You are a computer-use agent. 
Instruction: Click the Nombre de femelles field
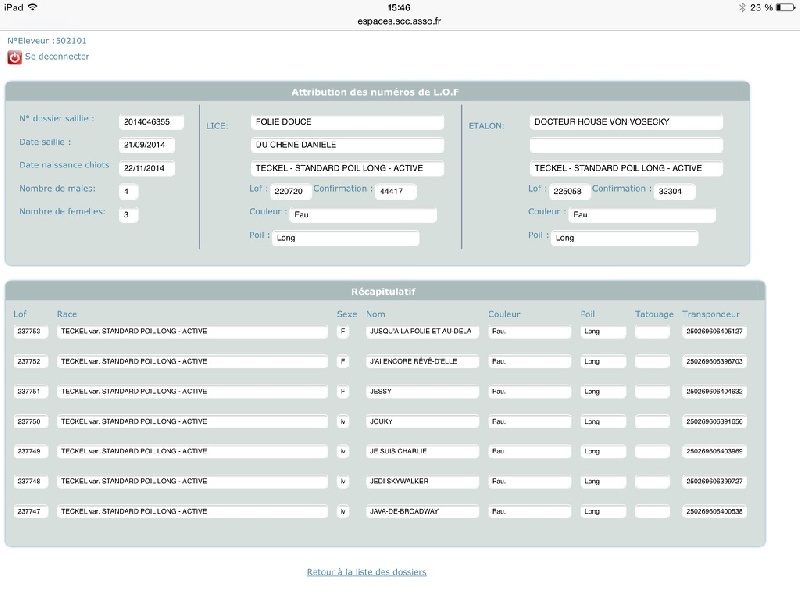click(x=128, y=214)
